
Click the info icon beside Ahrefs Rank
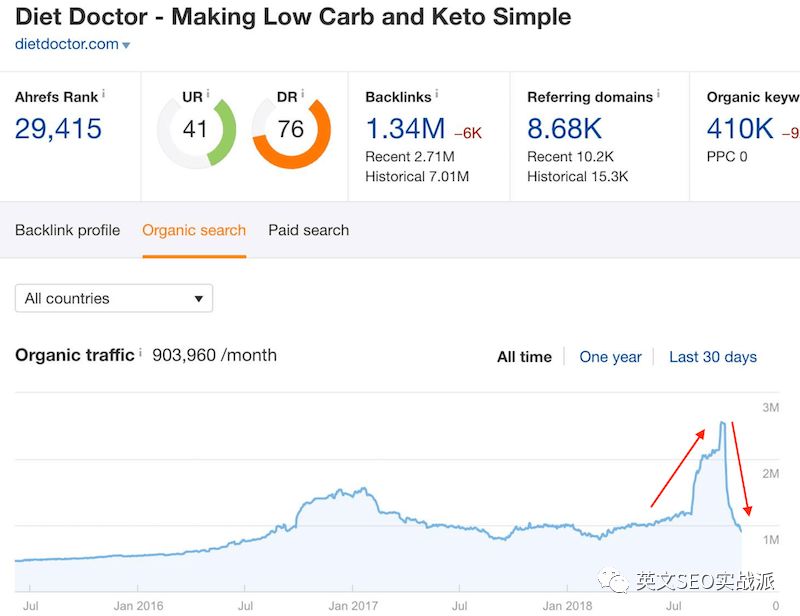pyautogui.click(x=104, y=93)
